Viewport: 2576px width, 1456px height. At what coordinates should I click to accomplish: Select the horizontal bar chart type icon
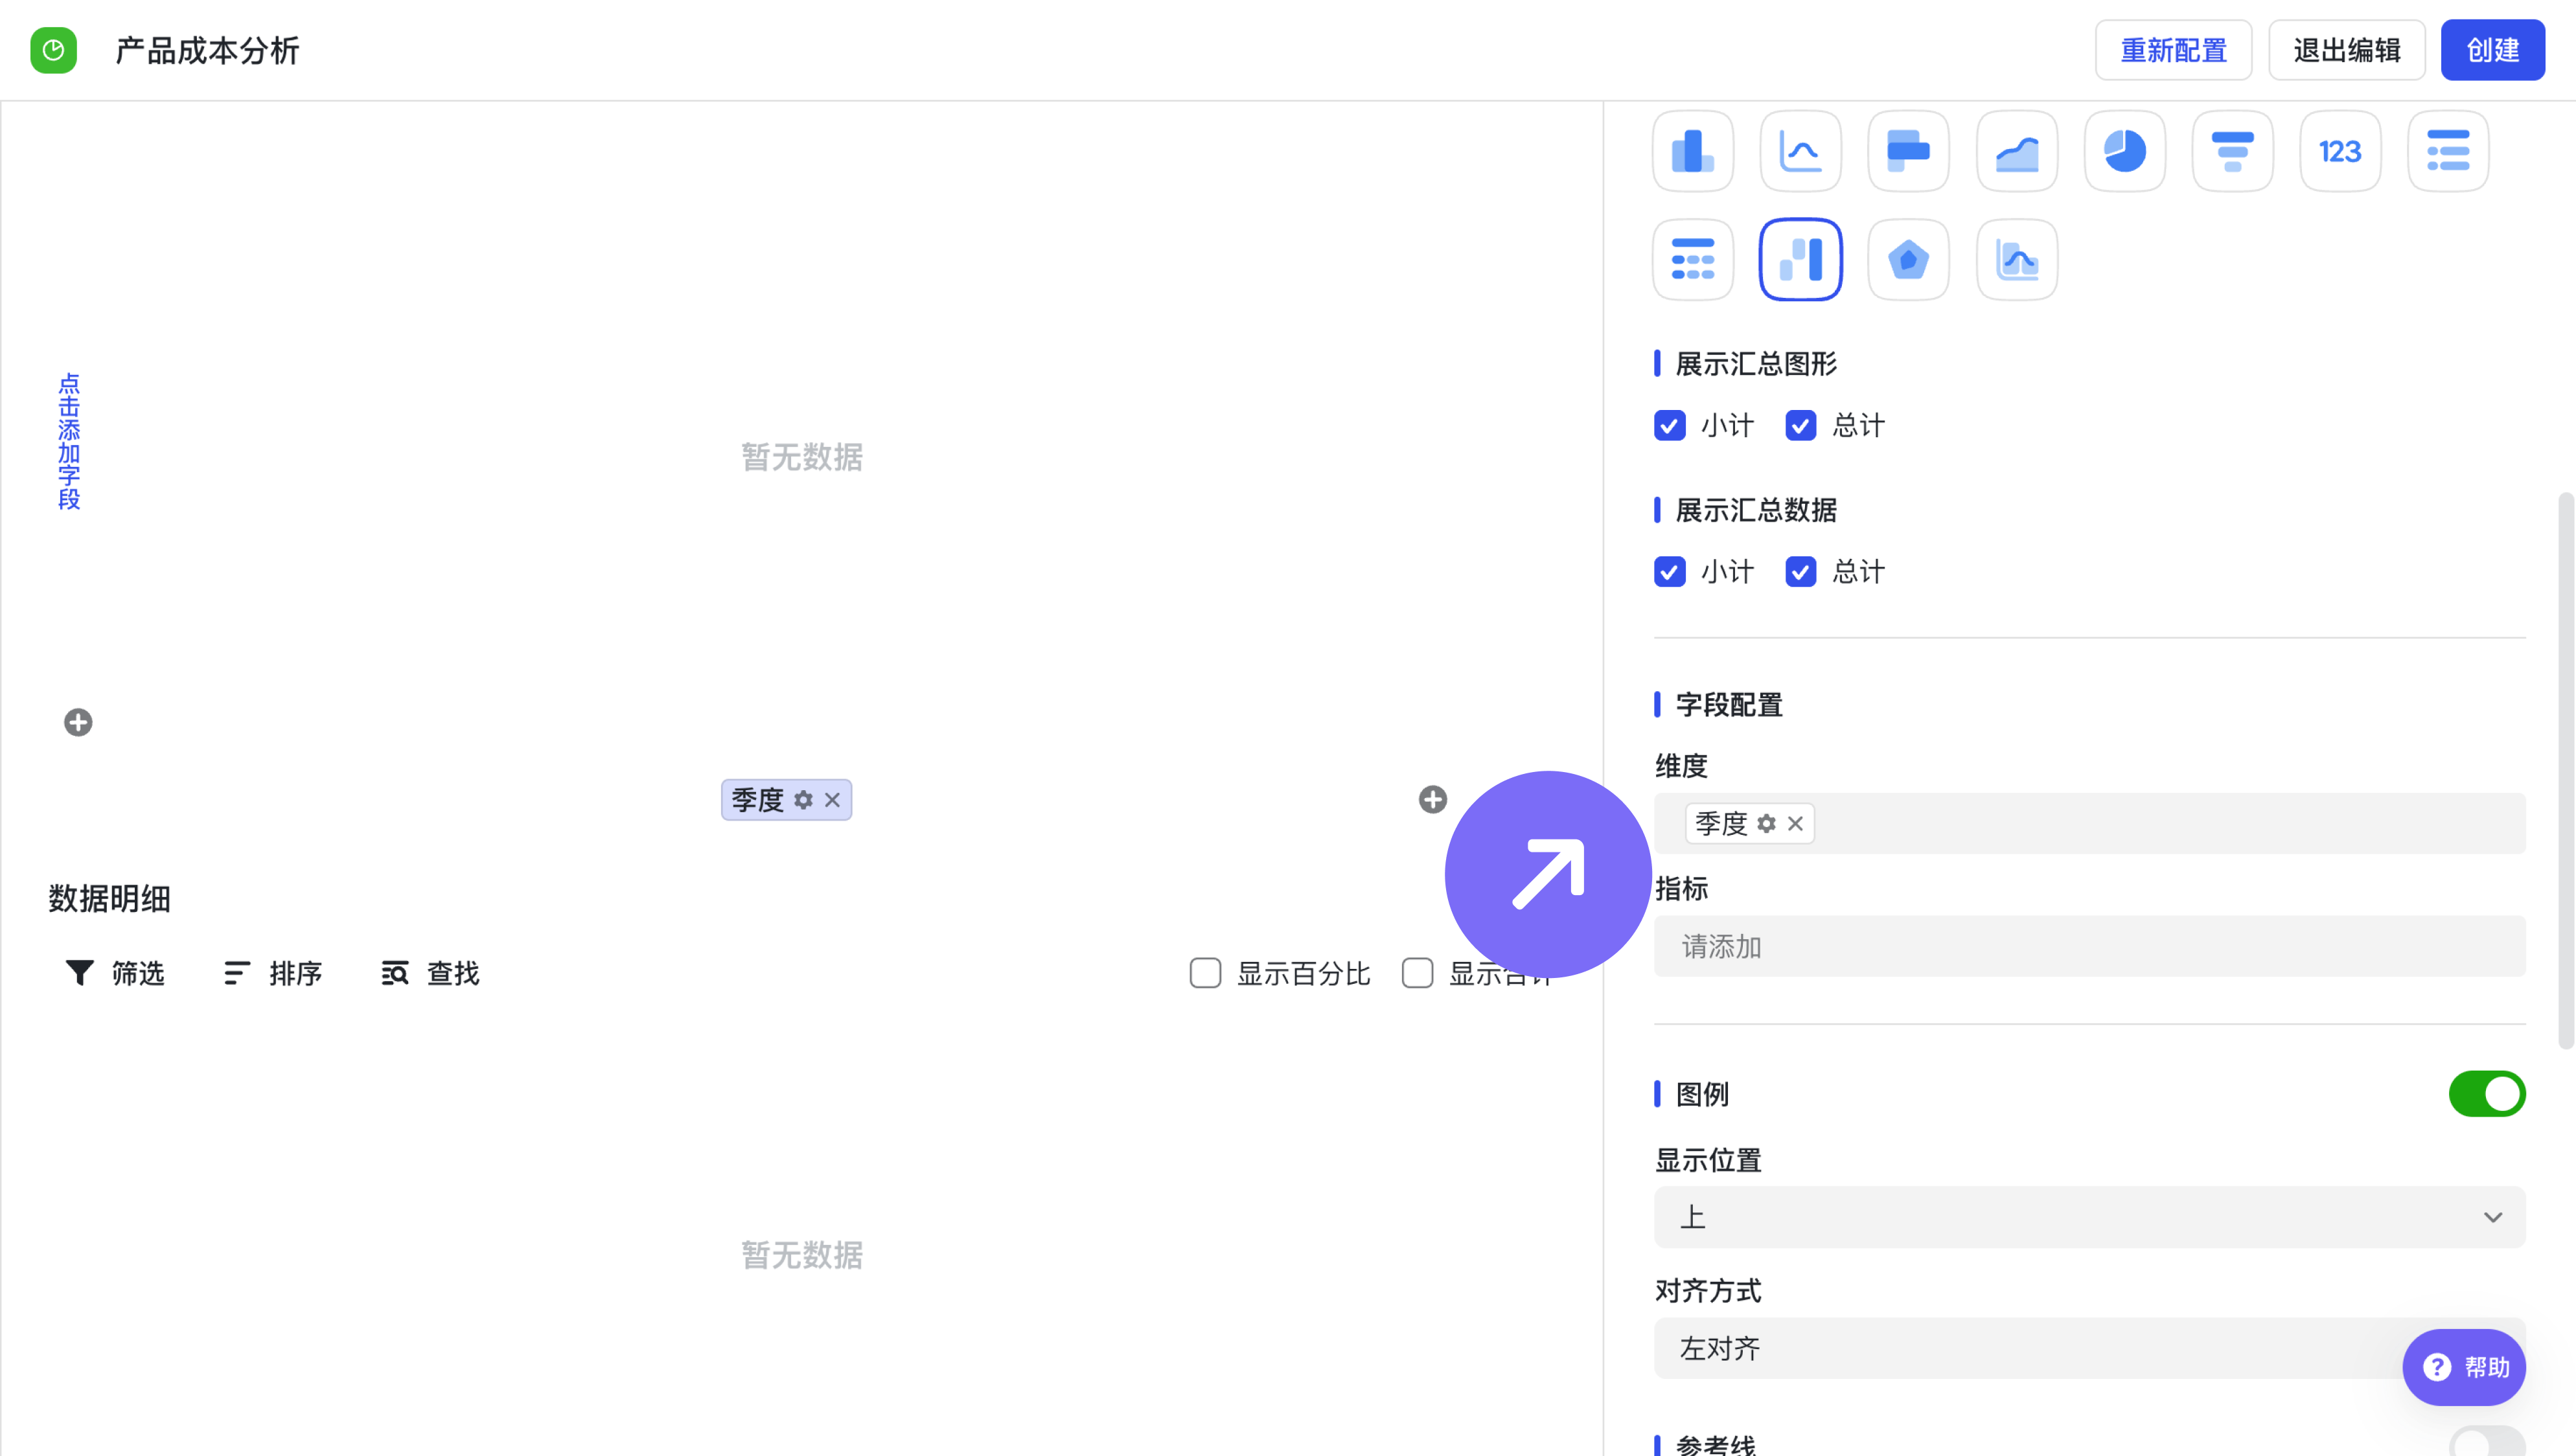[1908, 151]
